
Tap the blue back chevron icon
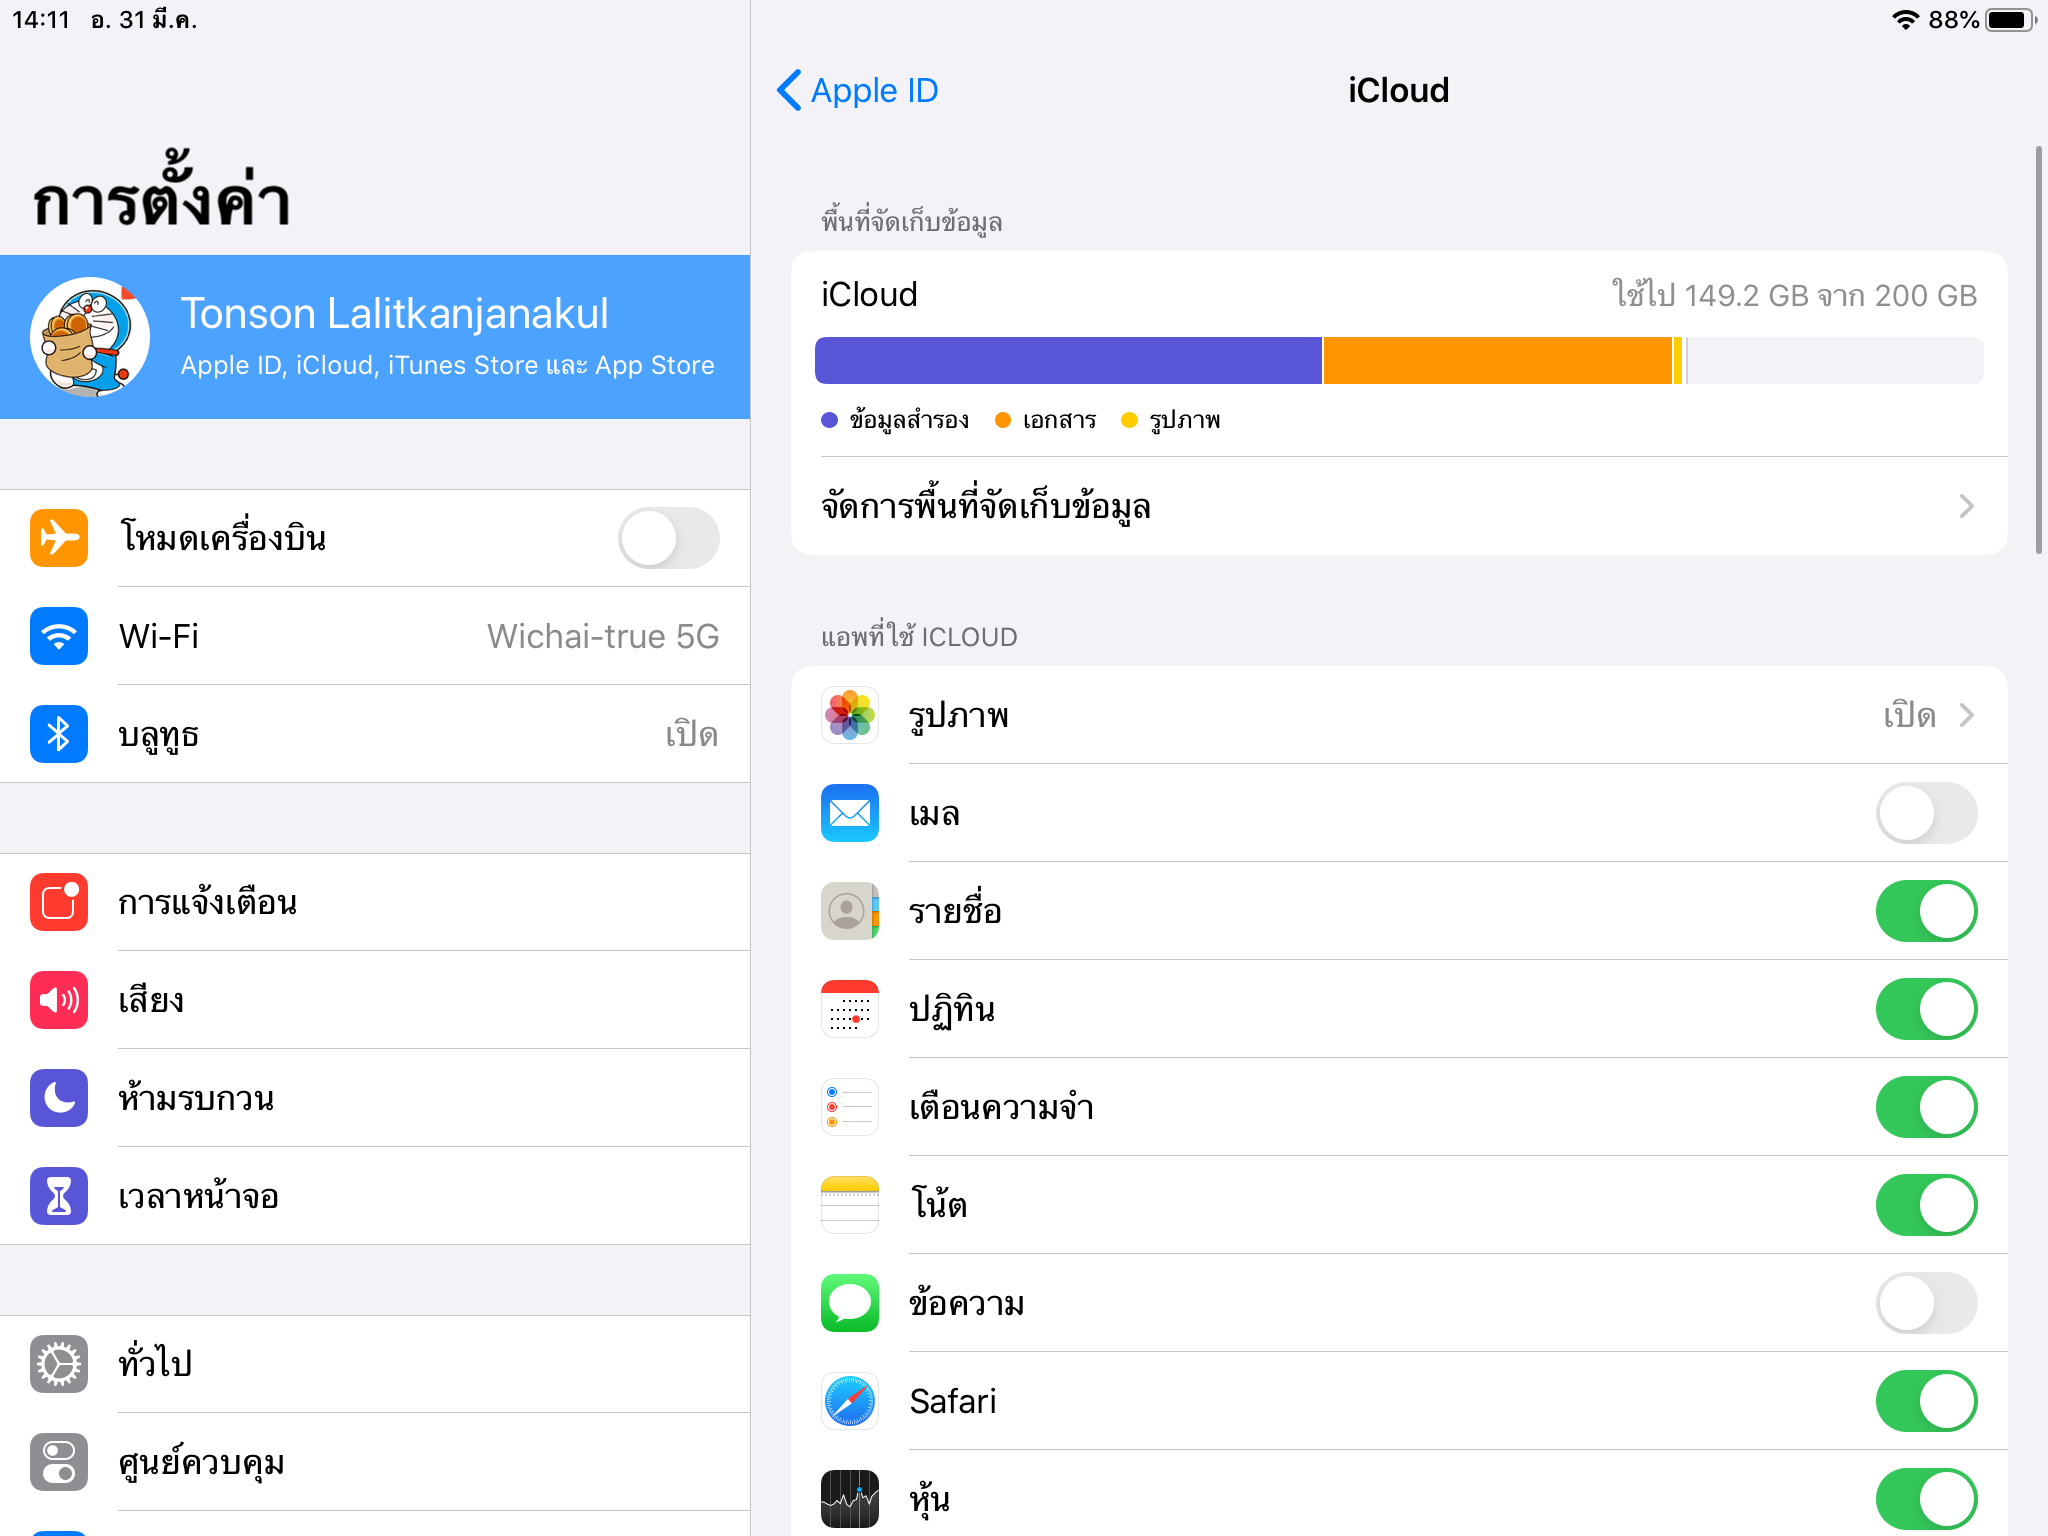click(x=789, y=90)
